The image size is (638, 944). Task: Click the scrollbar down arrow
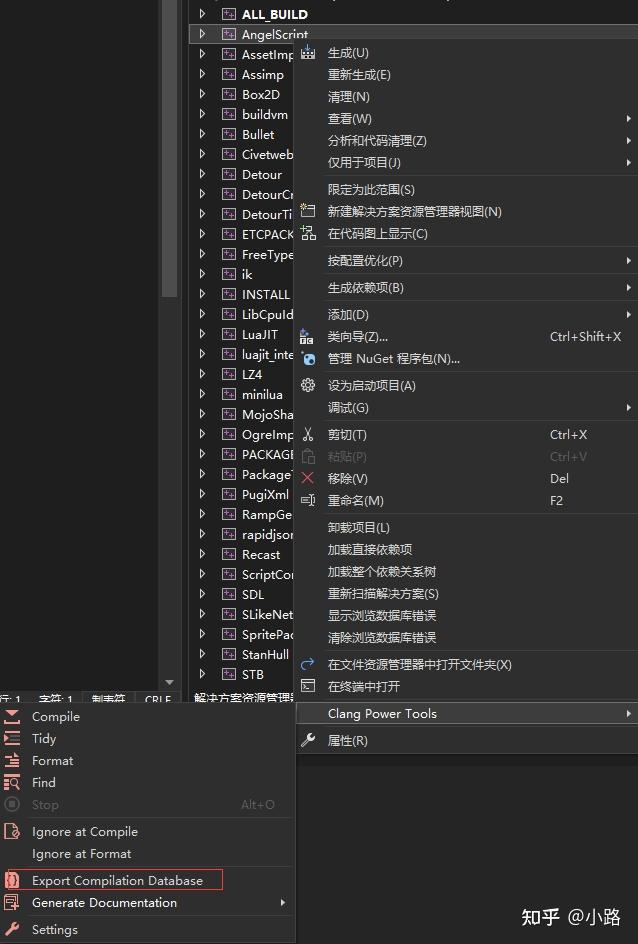pos(170,682)
